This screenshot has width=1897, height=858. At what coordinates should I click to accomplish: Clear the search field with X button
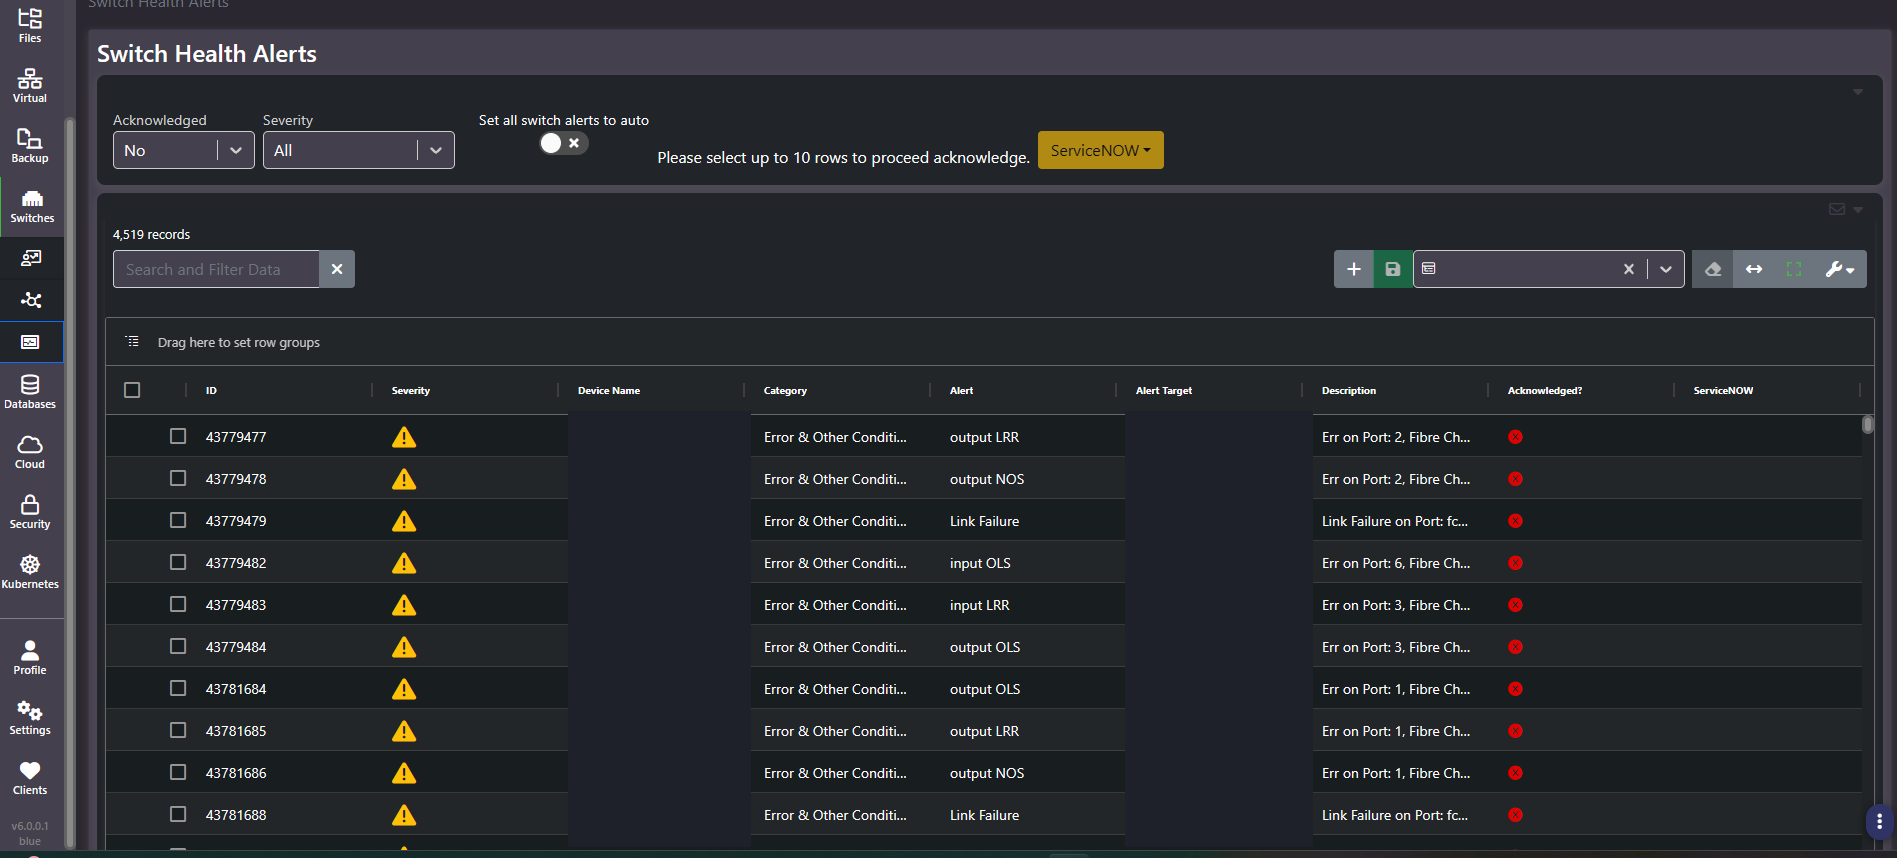pyautogui.click(x=337, y=269)
